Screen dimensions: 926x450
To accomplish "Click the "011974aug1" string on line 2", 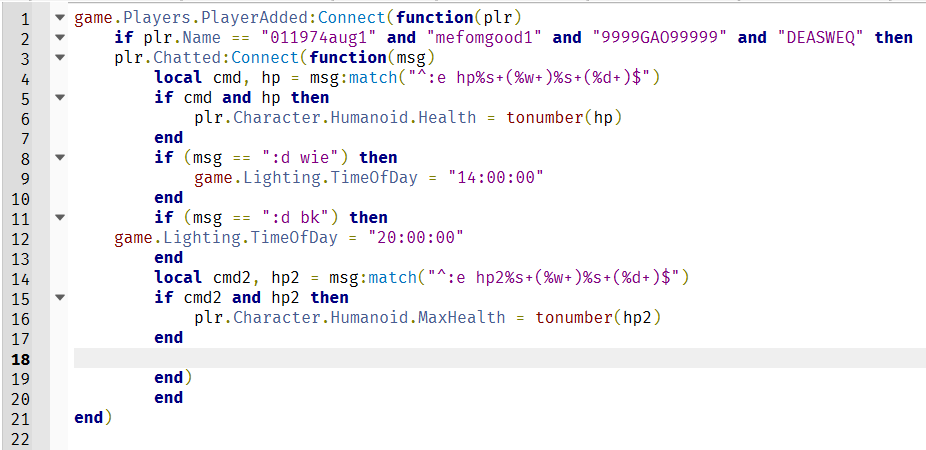I will (318, 38).
